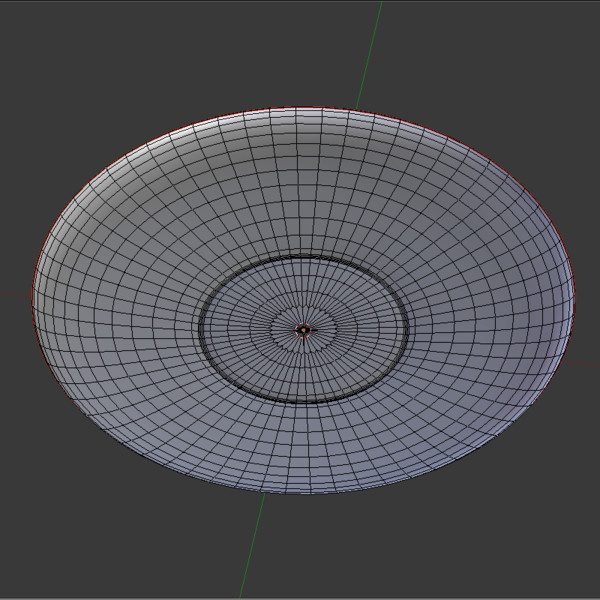Screen dimensions: 600x600
Task: Click the orange origin dot at mesh center
Action: point(303,330)
